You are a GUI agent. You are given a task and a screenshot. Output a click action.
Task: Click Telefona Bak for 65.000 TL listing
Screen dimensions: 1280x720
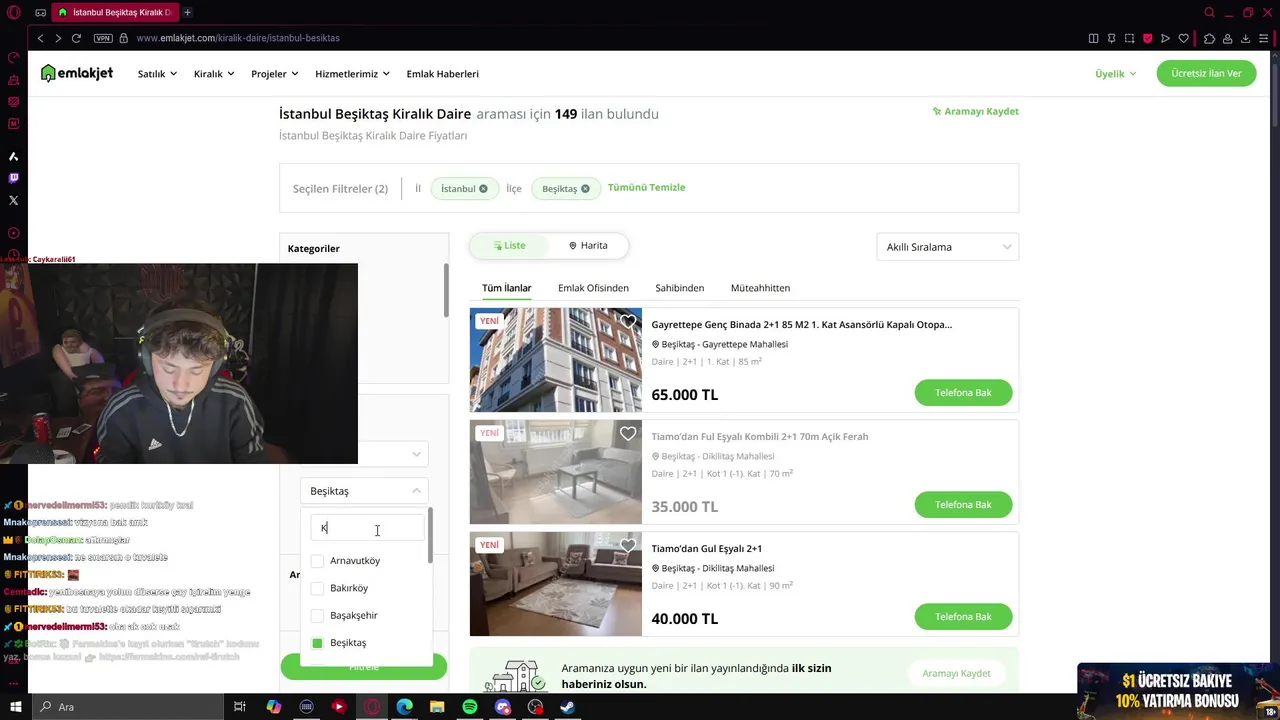[963, 392]
